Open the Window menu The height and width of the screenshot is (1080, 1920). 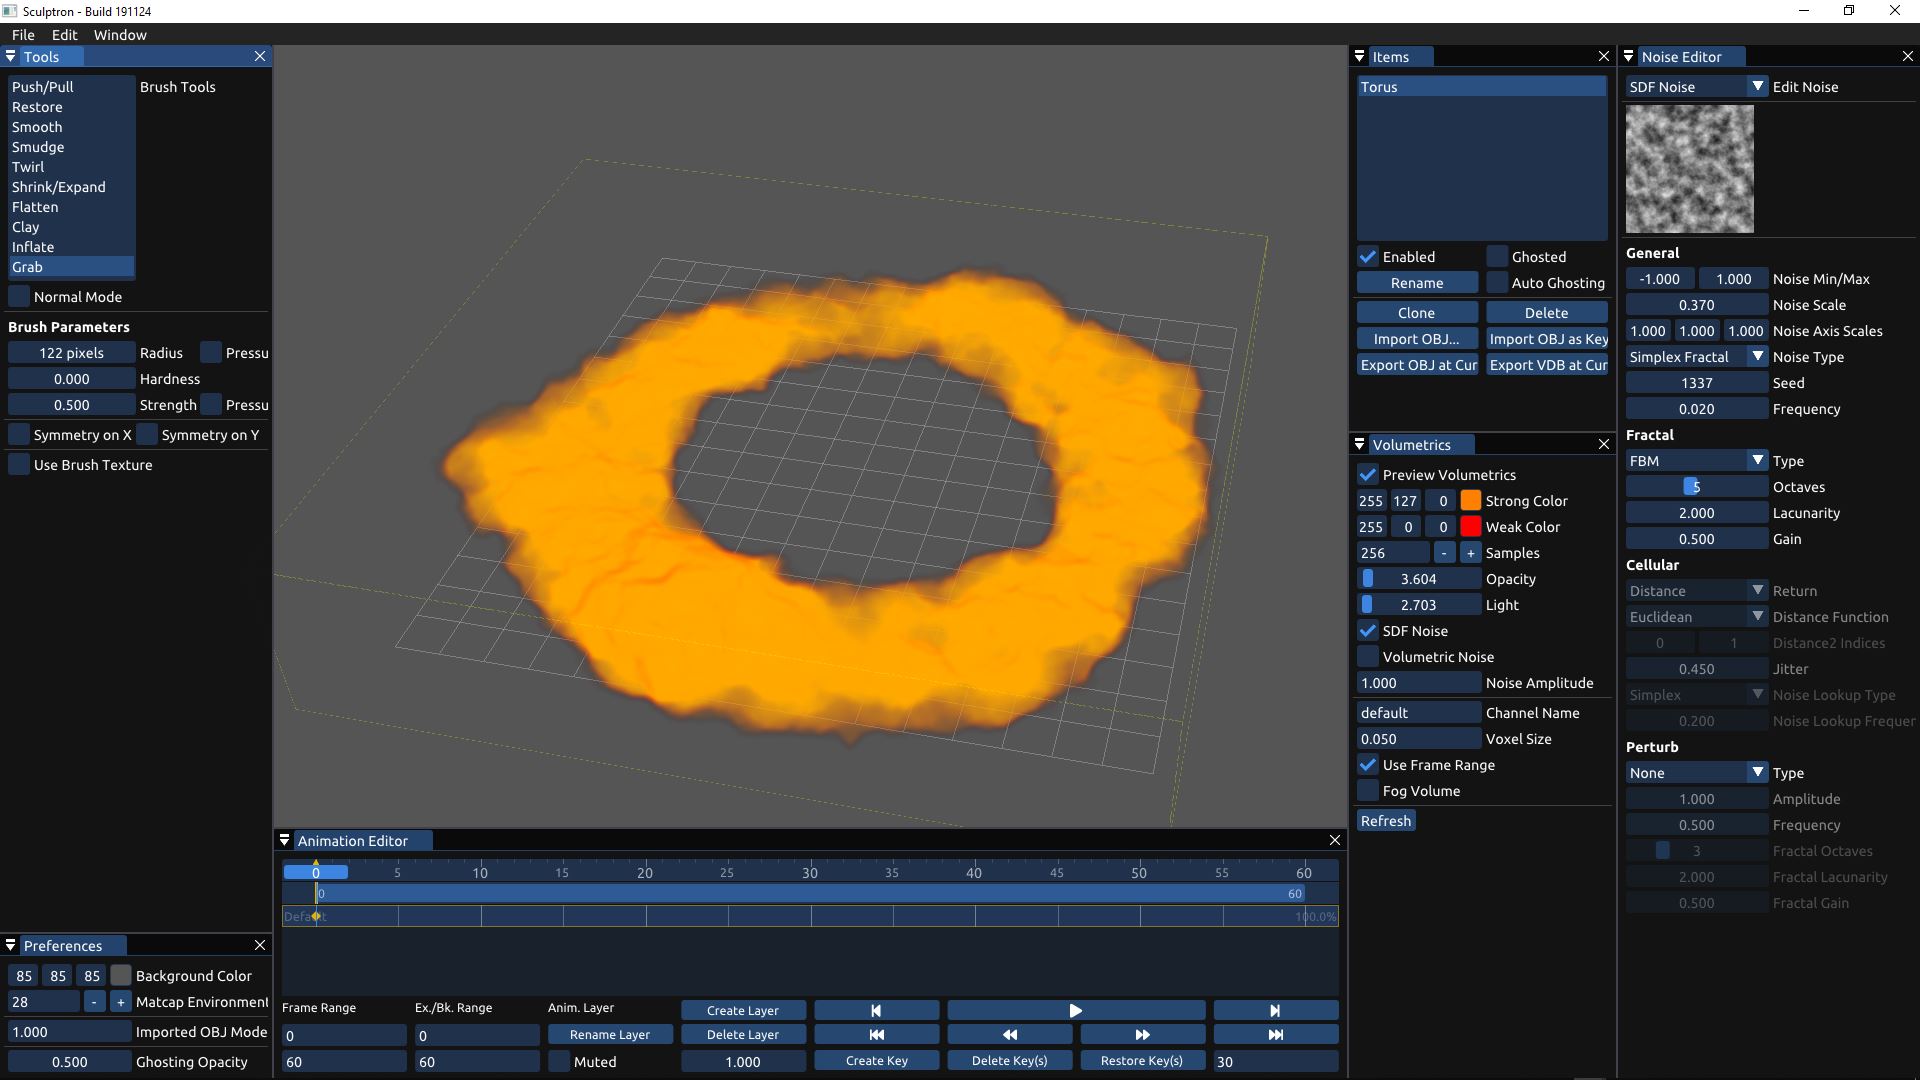pyautogui.click(x=120, y=35)
